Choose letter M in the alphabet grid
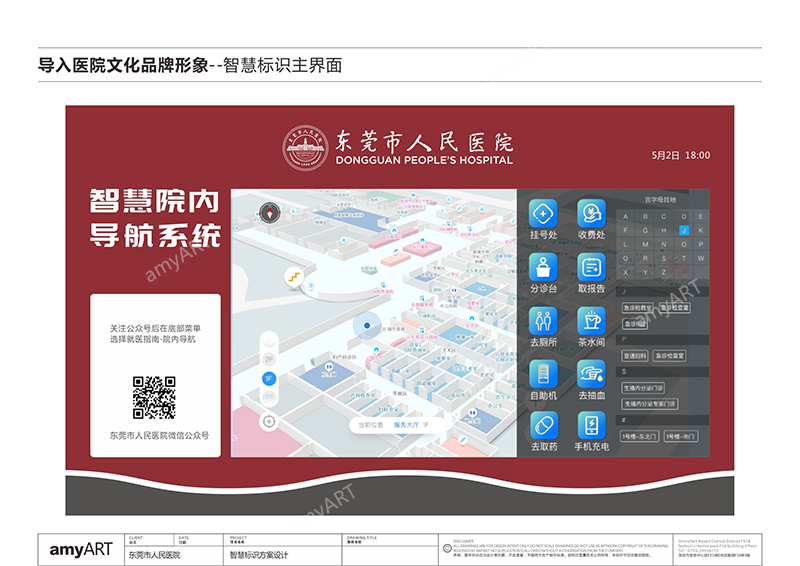Image resolution: width=800 pixels, height=566 pixels. (645, 244)
